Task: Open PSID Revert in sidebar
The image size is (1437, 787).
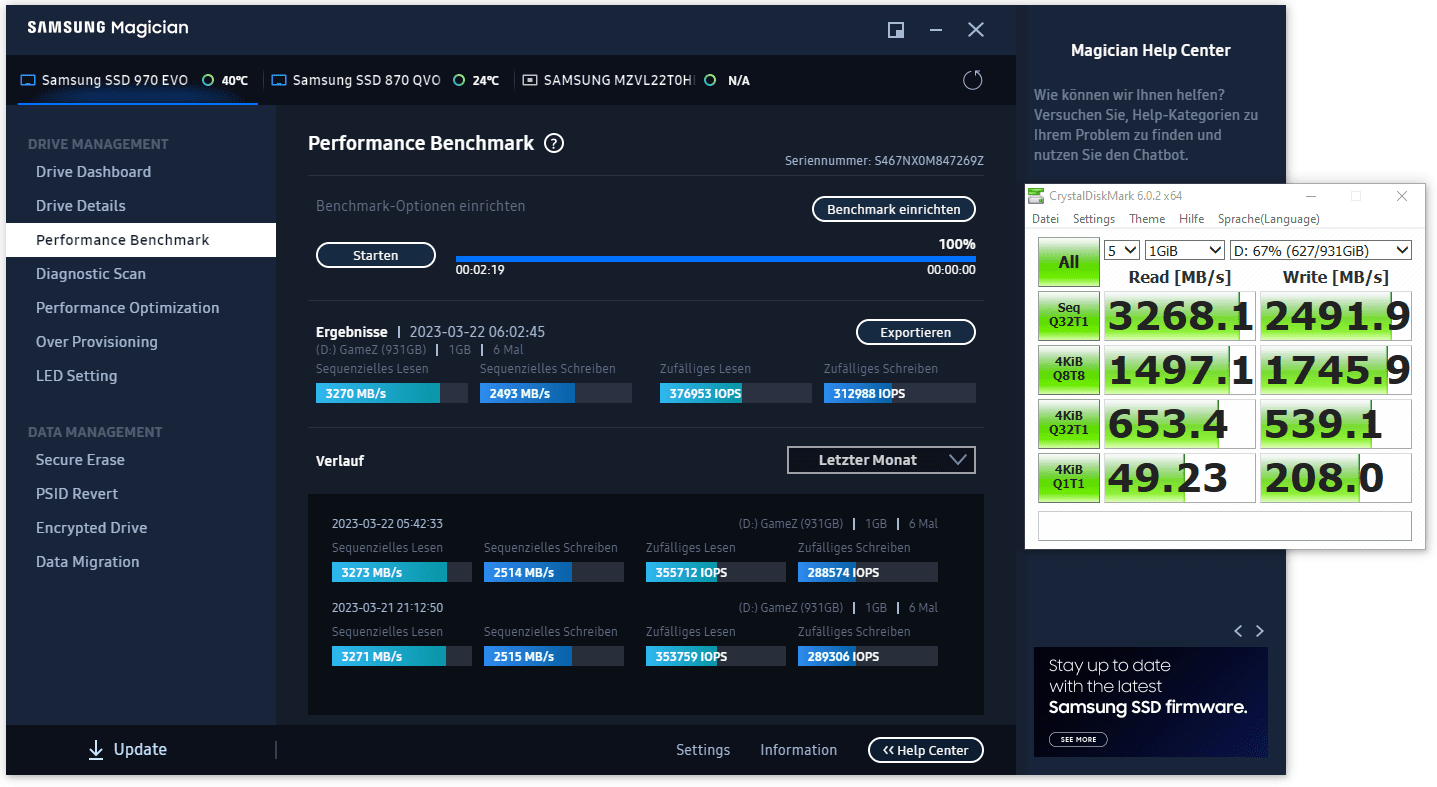Action: click(x=77, y=494)
